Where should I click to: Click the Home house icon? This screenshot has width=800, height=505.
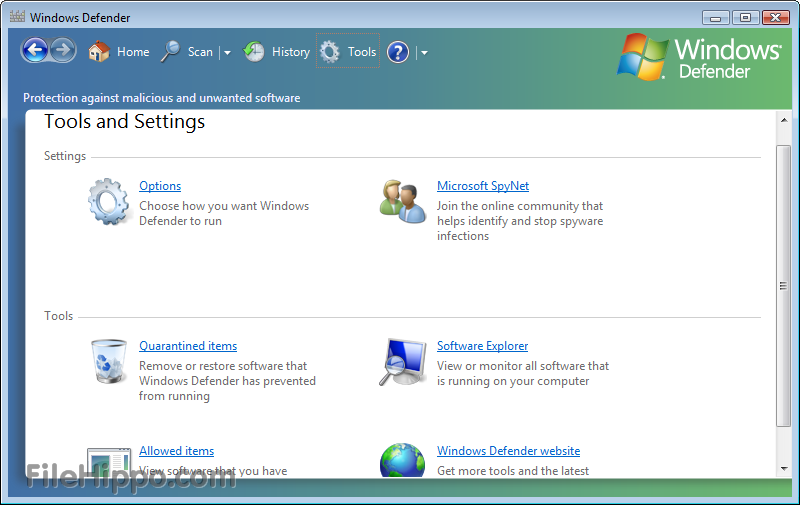pos(99,52)
